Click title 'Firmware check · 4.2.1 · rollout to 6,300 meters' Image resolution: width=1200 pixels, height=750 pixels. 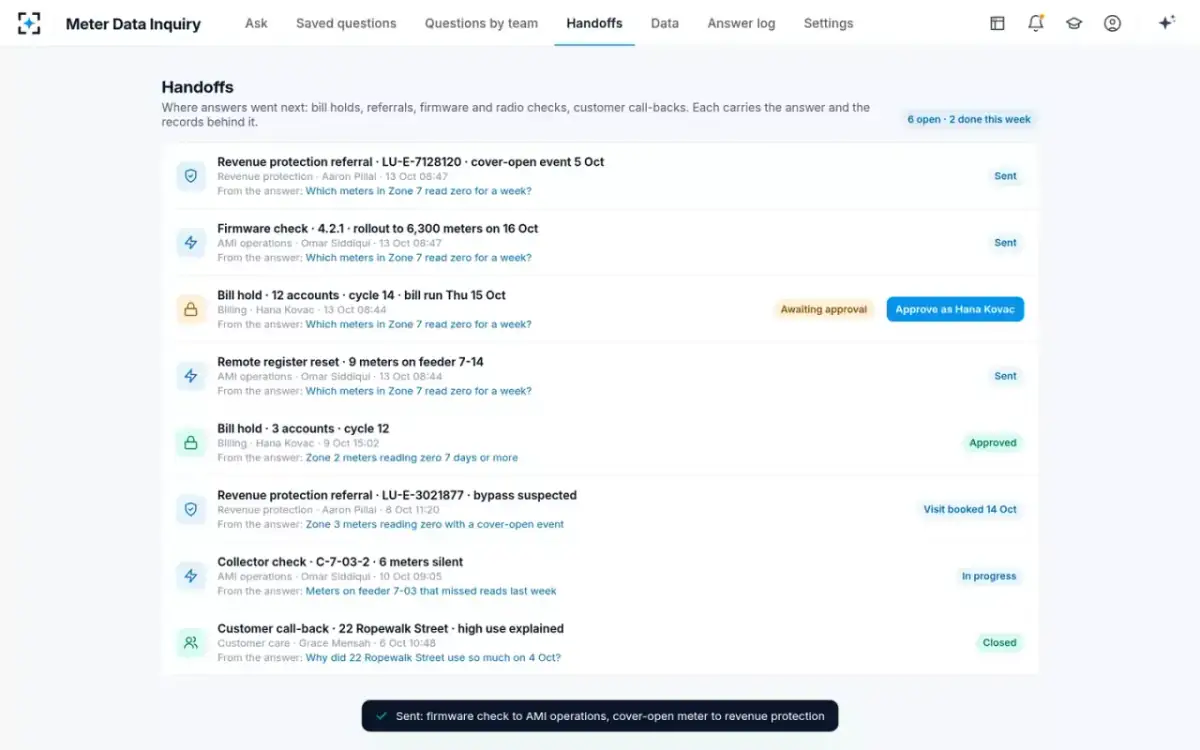click(378, 229)
